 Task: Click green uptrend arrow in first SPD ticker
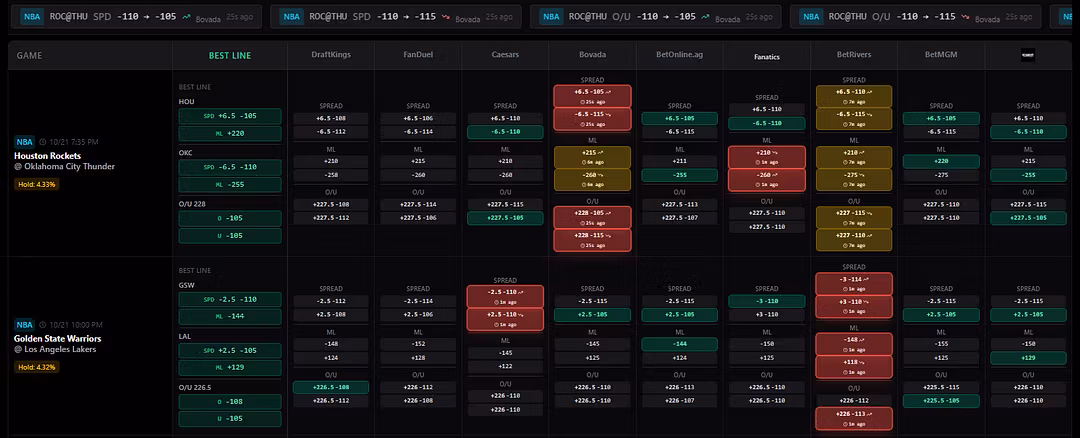coord(186,17)
